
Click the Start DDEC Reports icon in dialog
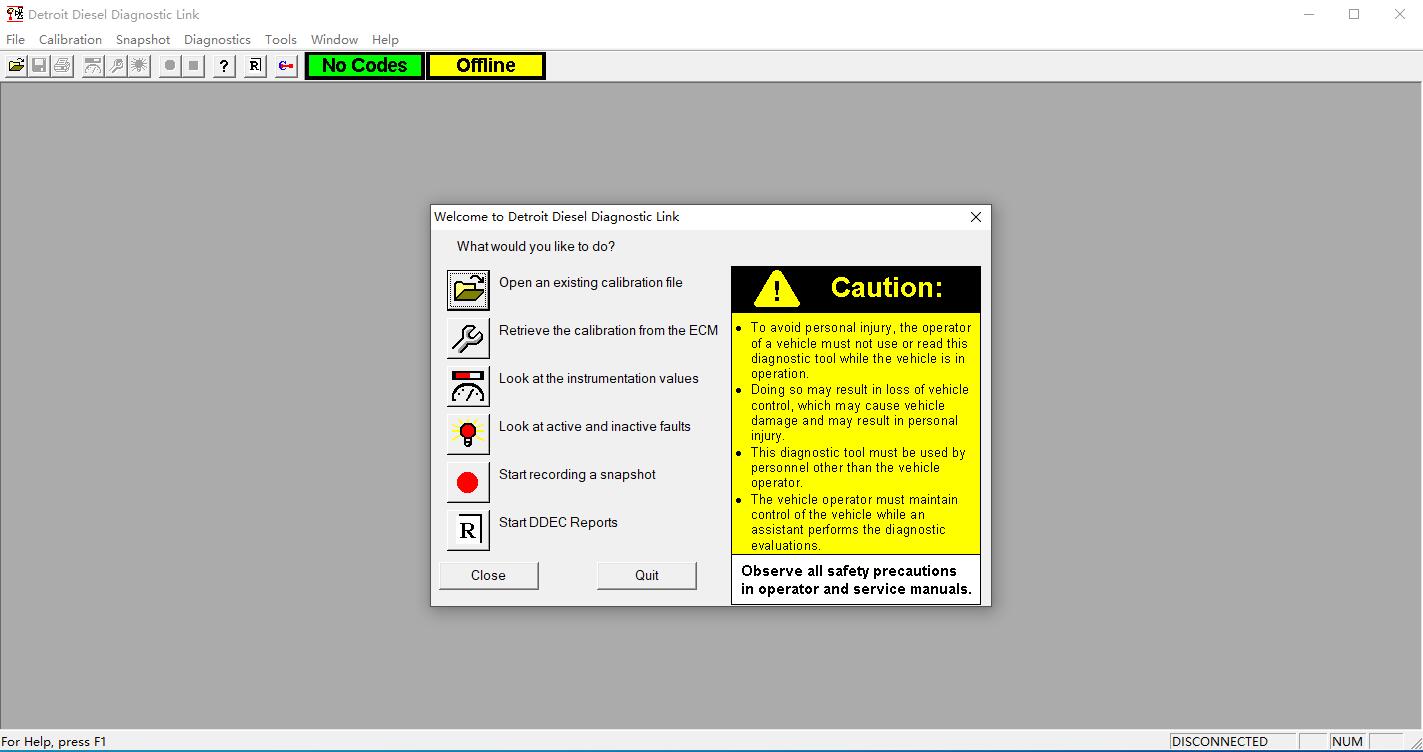pyautogui.click(x=468, y=530)
